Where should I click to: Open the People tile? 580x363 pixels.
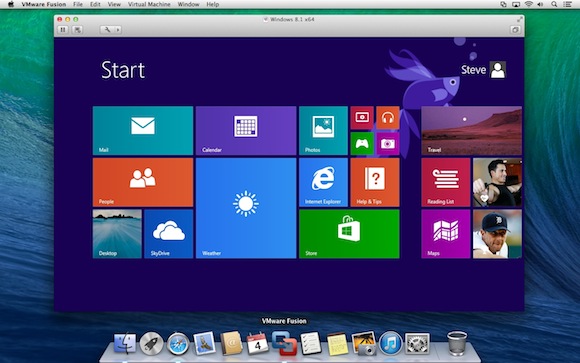143,182
